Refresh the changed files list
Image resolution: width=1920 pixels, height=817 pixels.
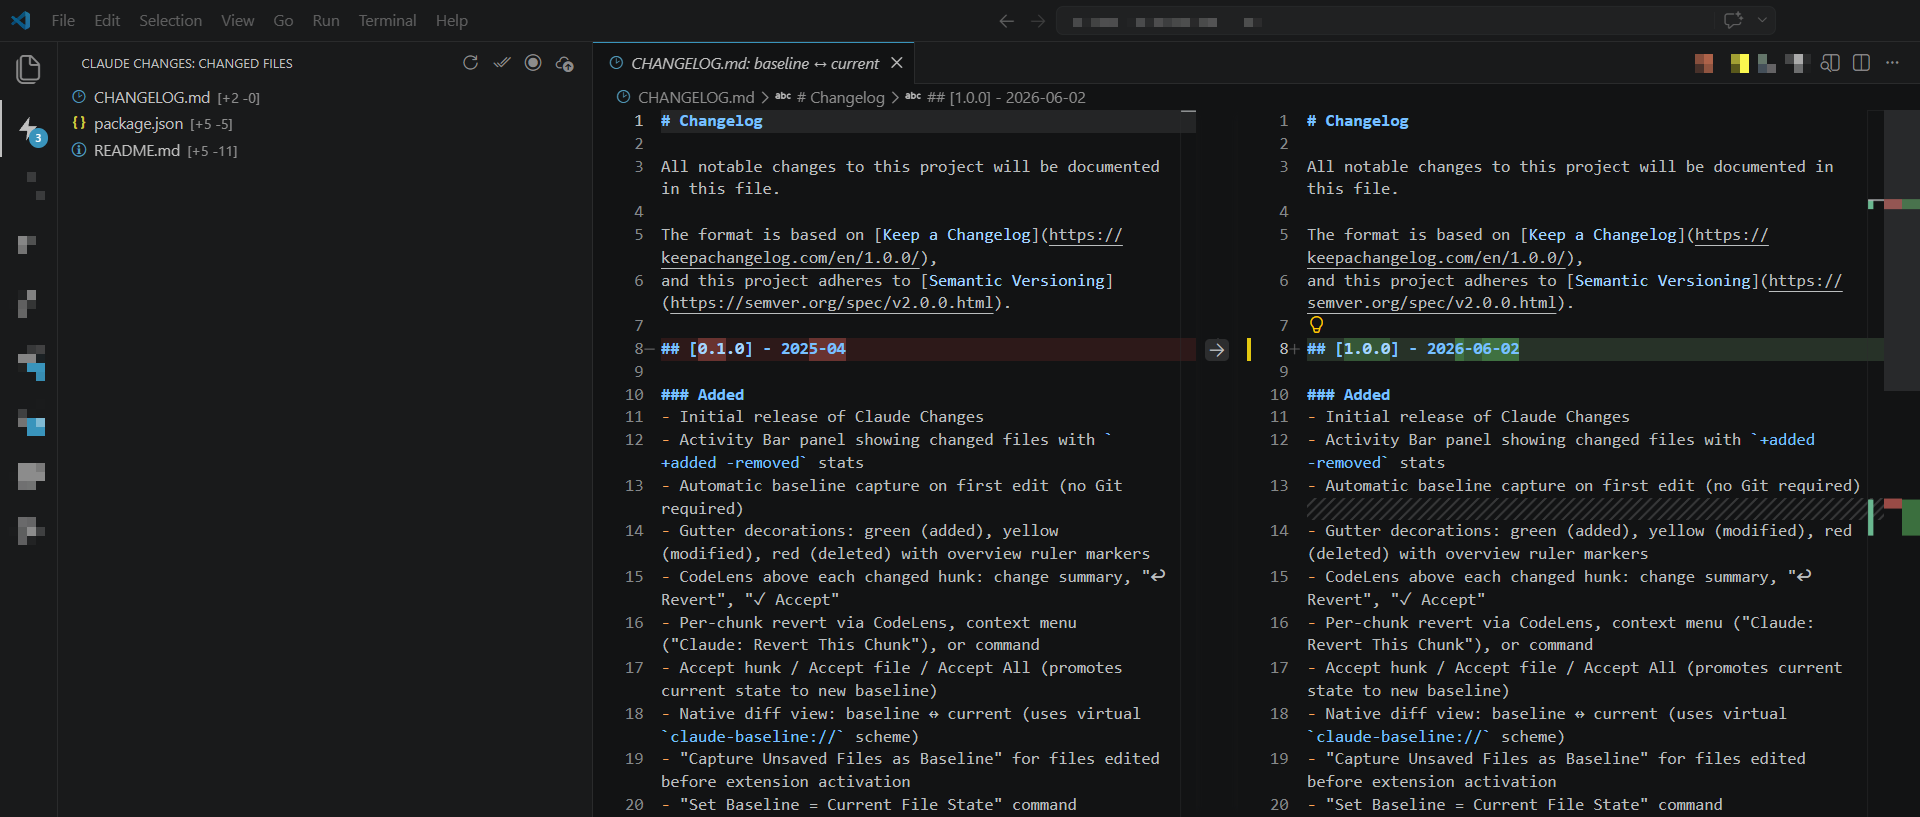pos(470,63)
